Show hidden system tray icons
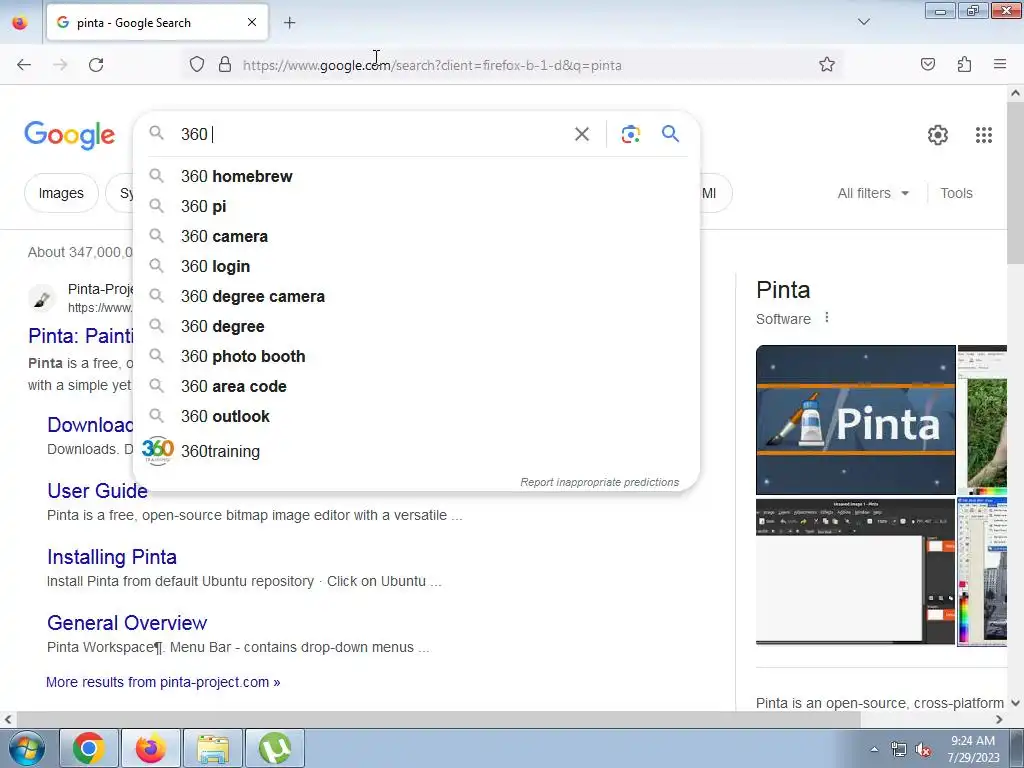Screen dimensions: 1024x768 point(874,749)
